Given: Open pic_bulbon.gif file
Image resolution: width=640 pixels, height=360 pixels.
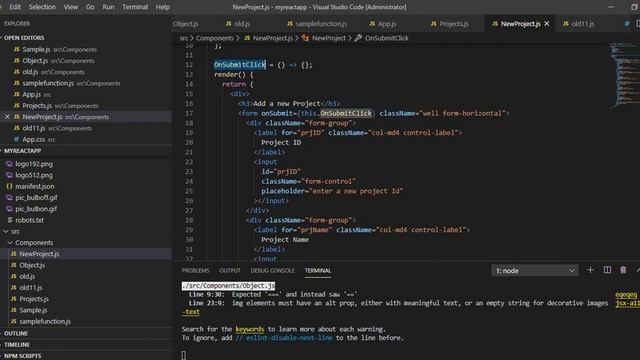Looking at the screenshot, I should [x=36, y=209].
